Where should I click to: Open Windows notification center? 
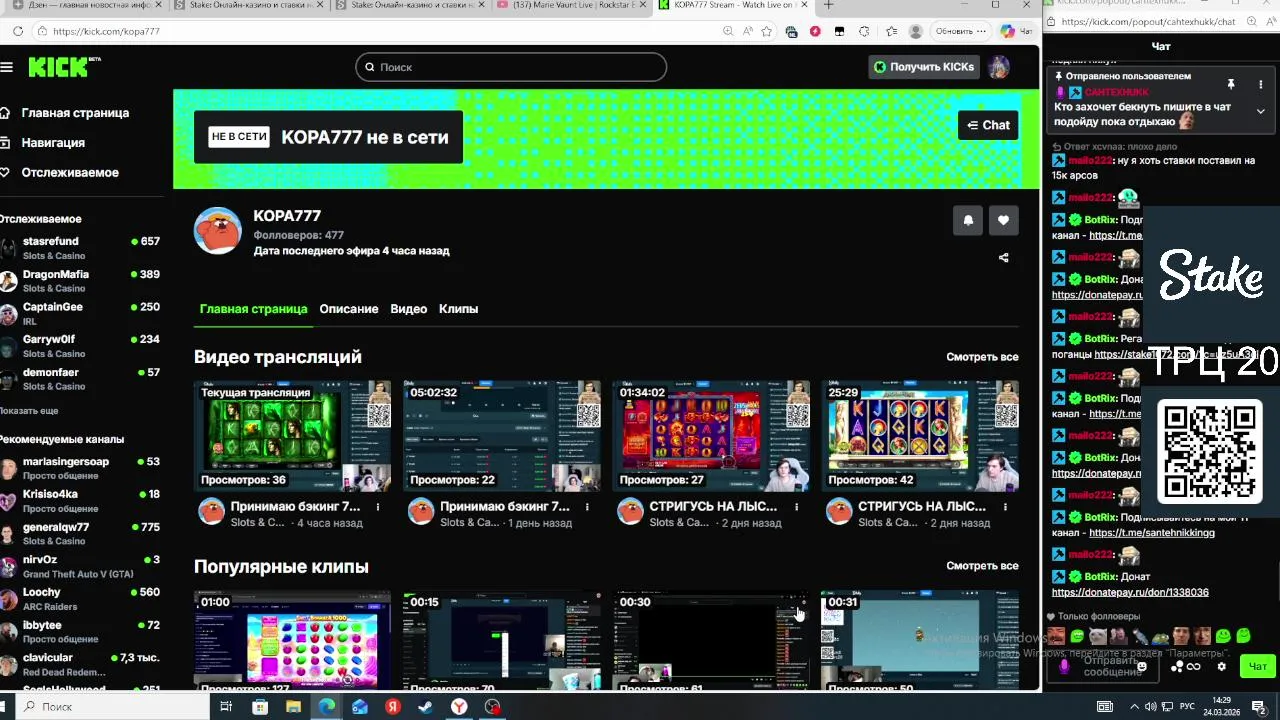click(x=1259, y=706)
